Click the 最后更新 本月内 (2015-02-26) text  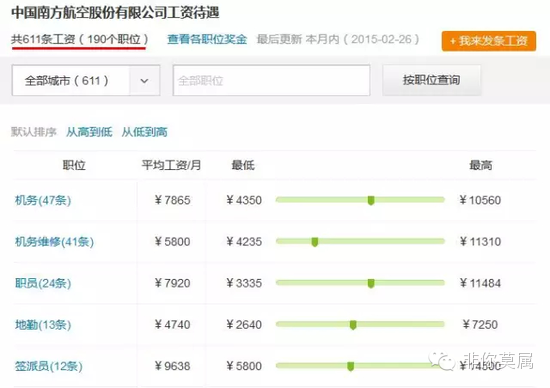[x=338, y=39]
